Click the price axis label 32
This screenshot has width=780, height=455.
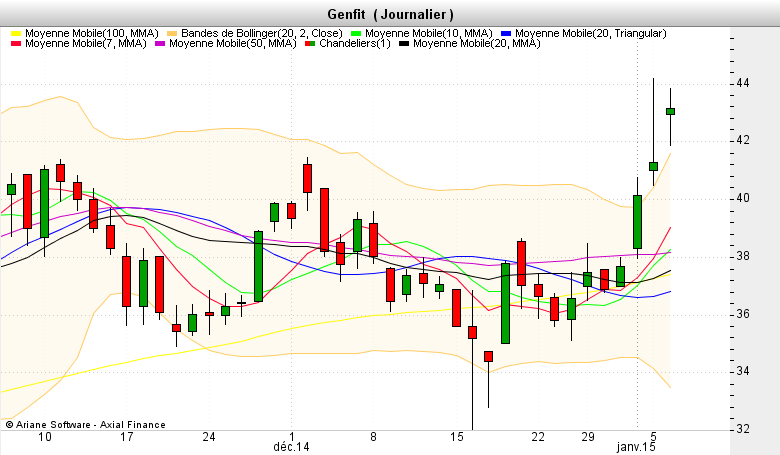coord(743,429)
